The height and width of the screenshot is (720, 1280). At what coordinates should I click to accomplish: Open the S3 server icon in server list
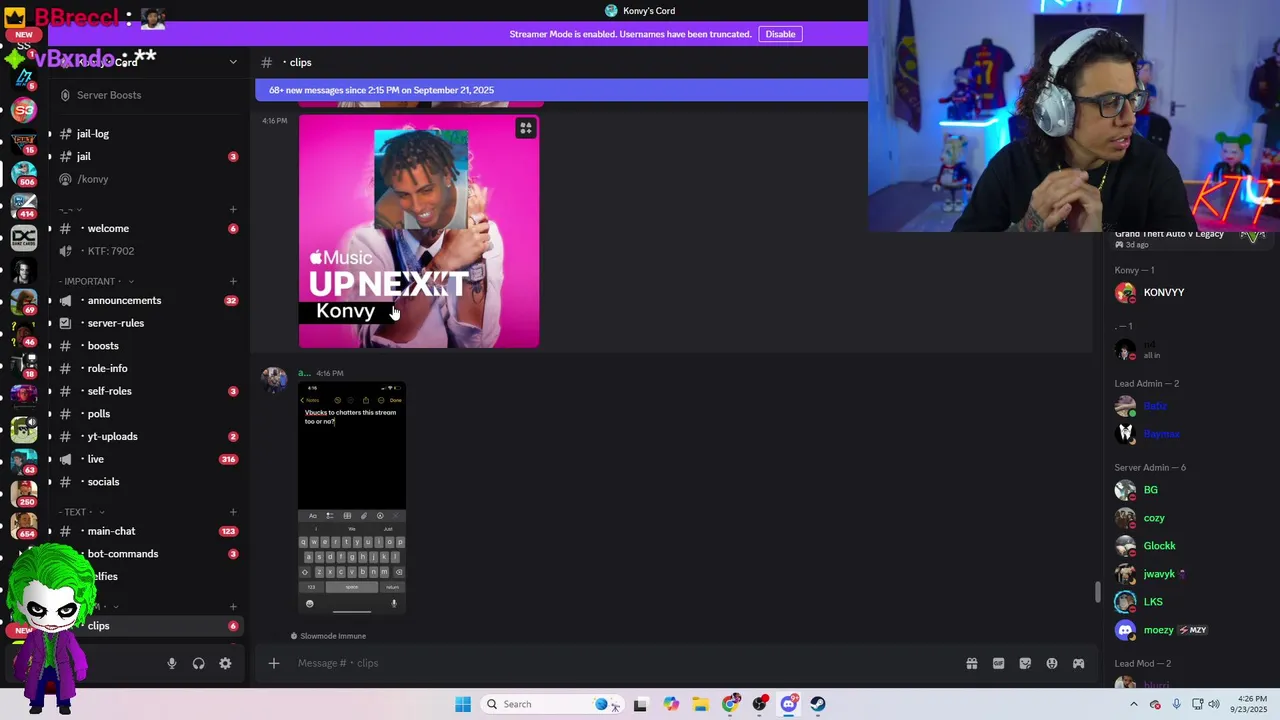[x=24, y=110]
